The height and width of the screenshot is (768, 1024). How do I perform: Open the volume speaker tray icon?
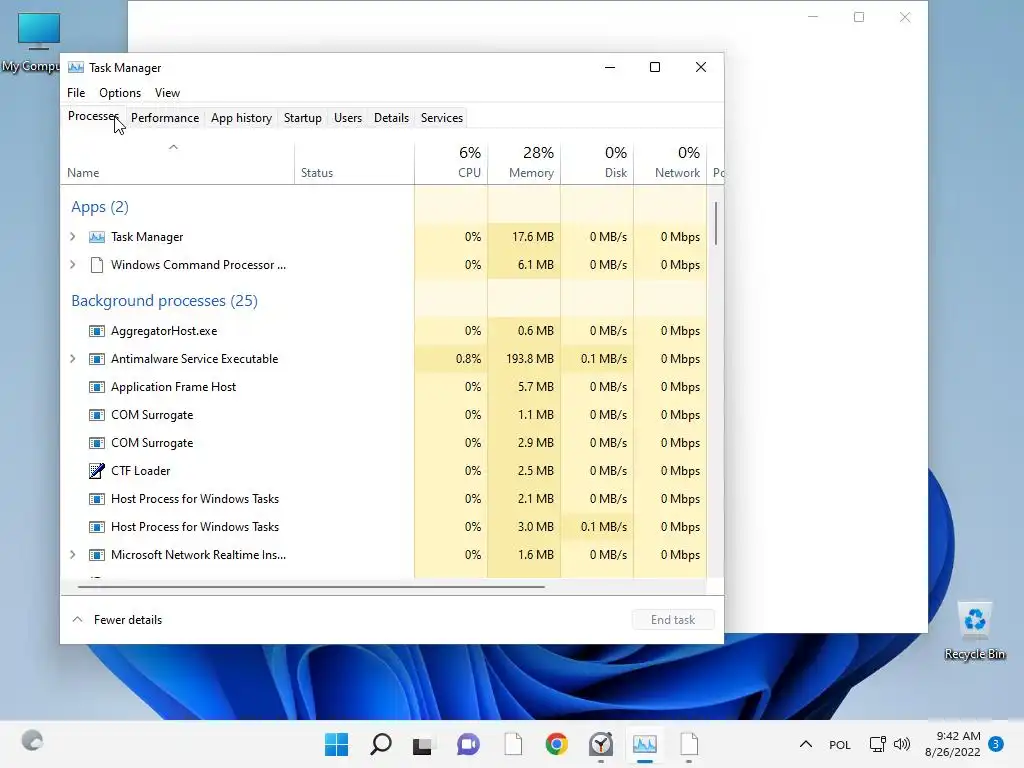click(x=902, y=744)
